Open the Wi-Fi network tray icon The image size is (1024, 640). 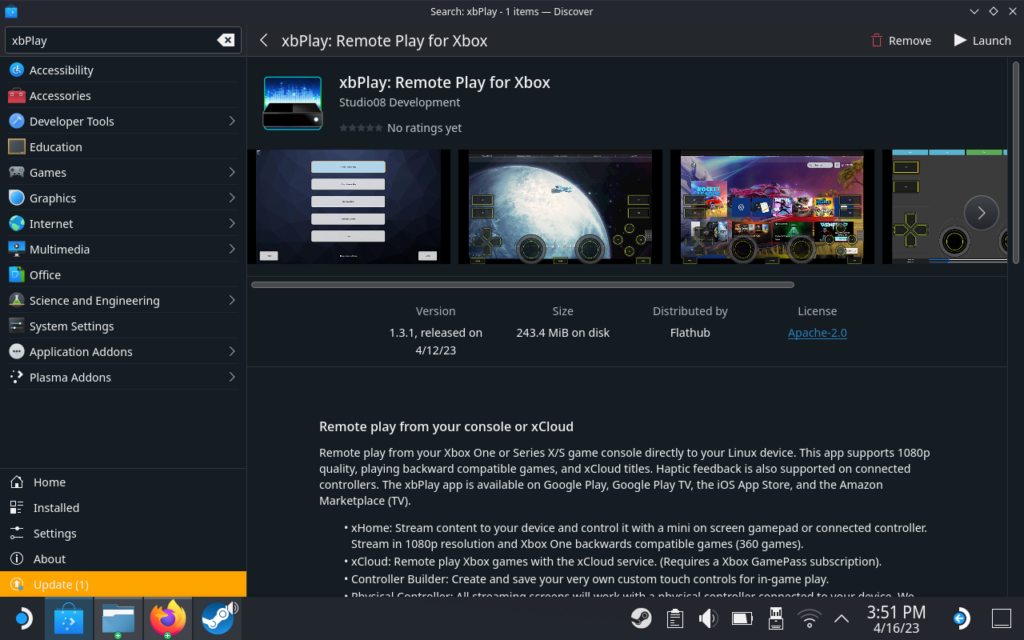coord(809,618)
